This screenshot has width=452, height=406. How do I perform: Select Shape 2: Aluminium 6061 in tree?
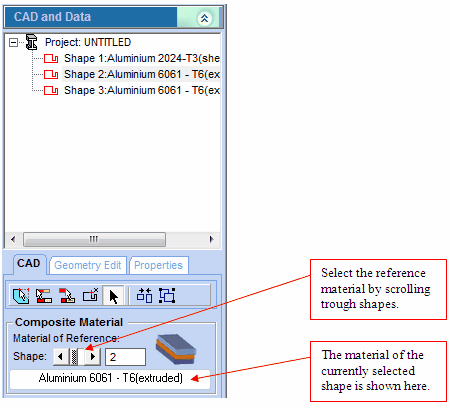point(142,74)
